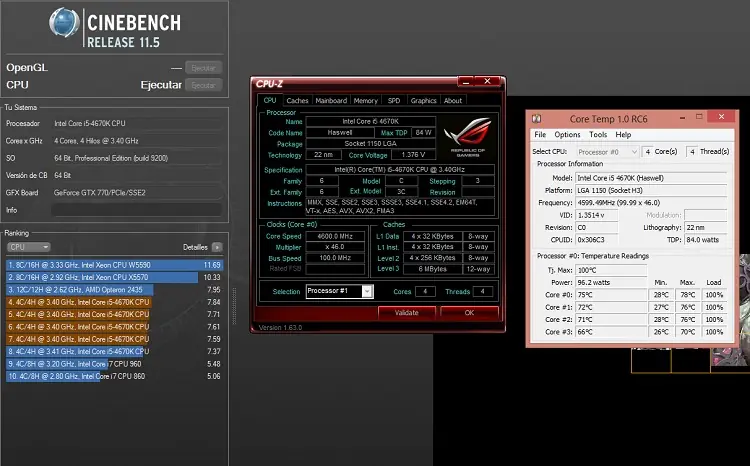Select ranking row 10 Intel Core i7 CPU 860
Viewport: 750px width, 466px height.
click(114, 376)
